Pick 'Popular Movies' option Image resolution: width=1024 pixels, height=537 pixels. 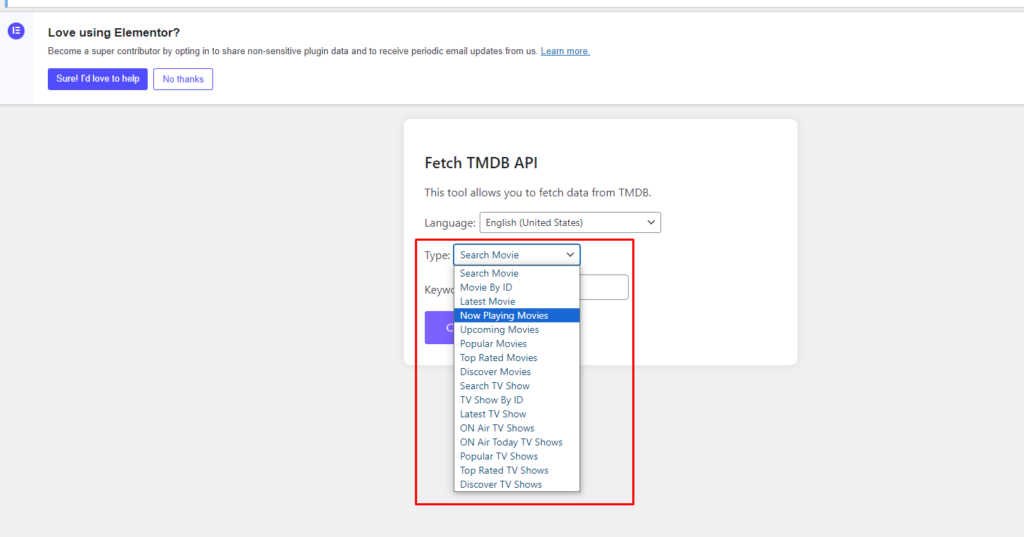point(517,344)
